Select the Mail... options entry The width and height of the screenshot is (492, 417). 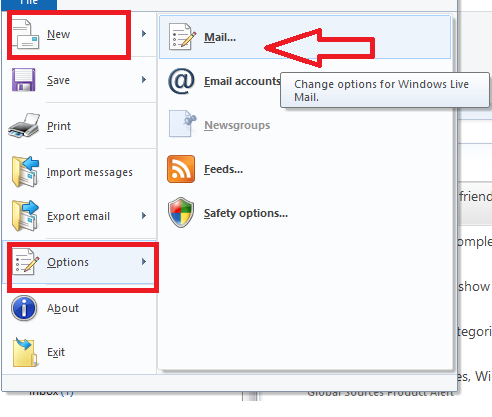[305, 37]
